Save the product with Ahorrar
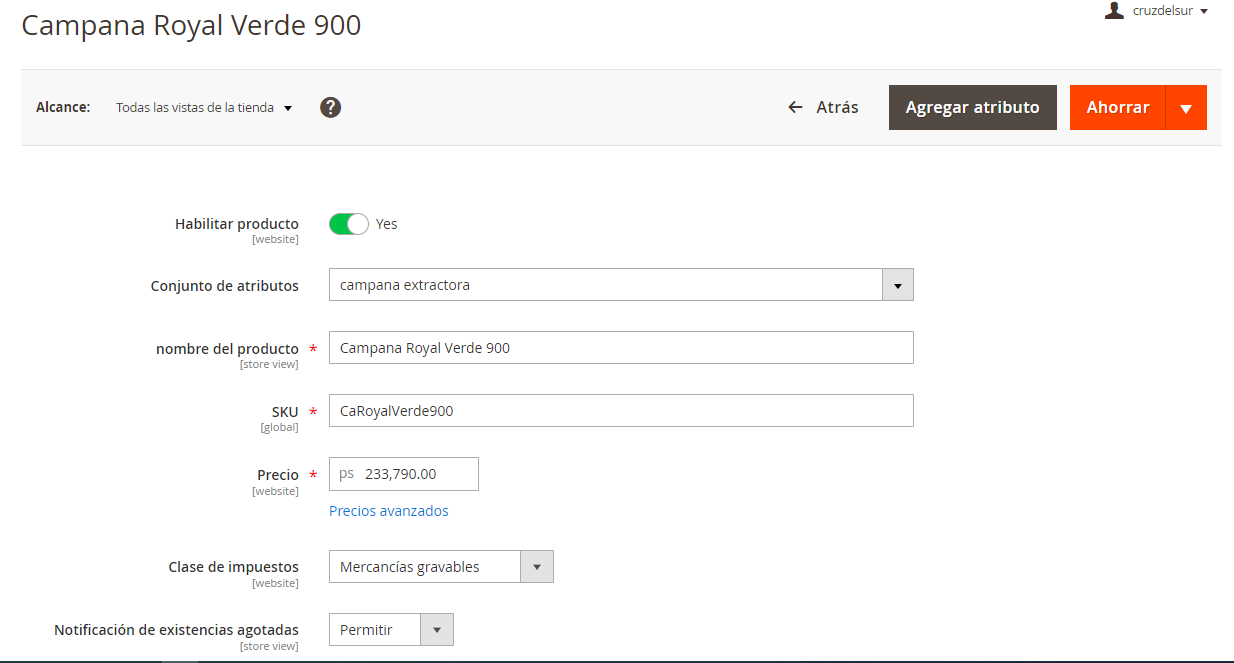This screenshot has width=1234, height=663. [1118, 108]
